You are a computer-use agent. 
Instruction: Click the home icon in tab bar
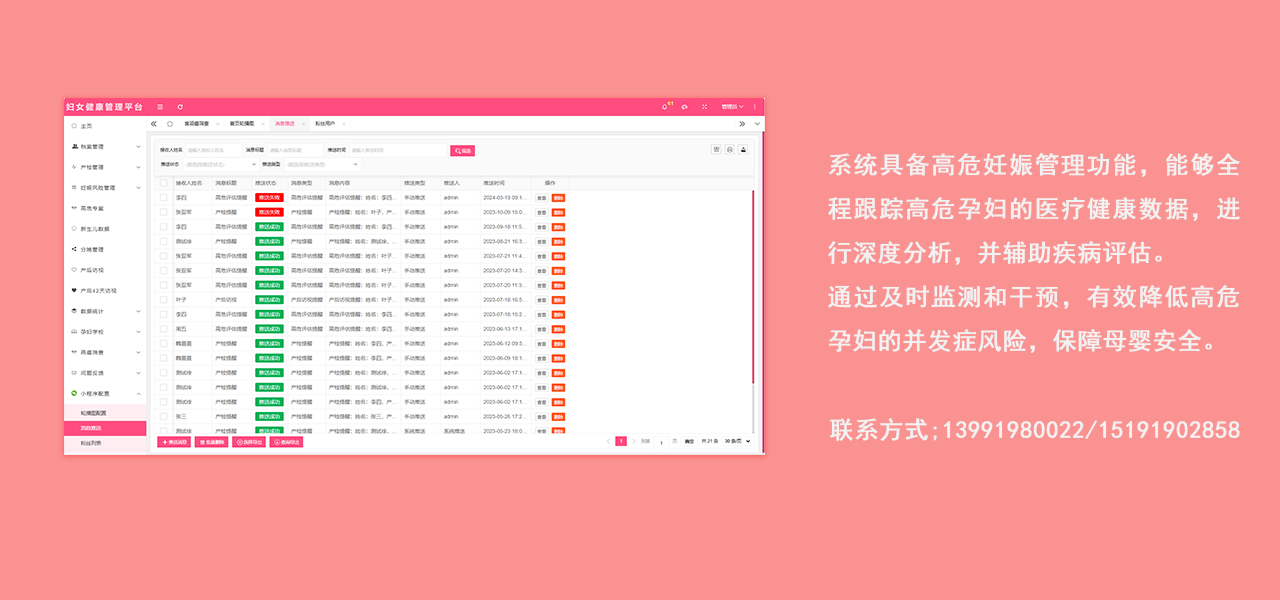coord(169,124)
